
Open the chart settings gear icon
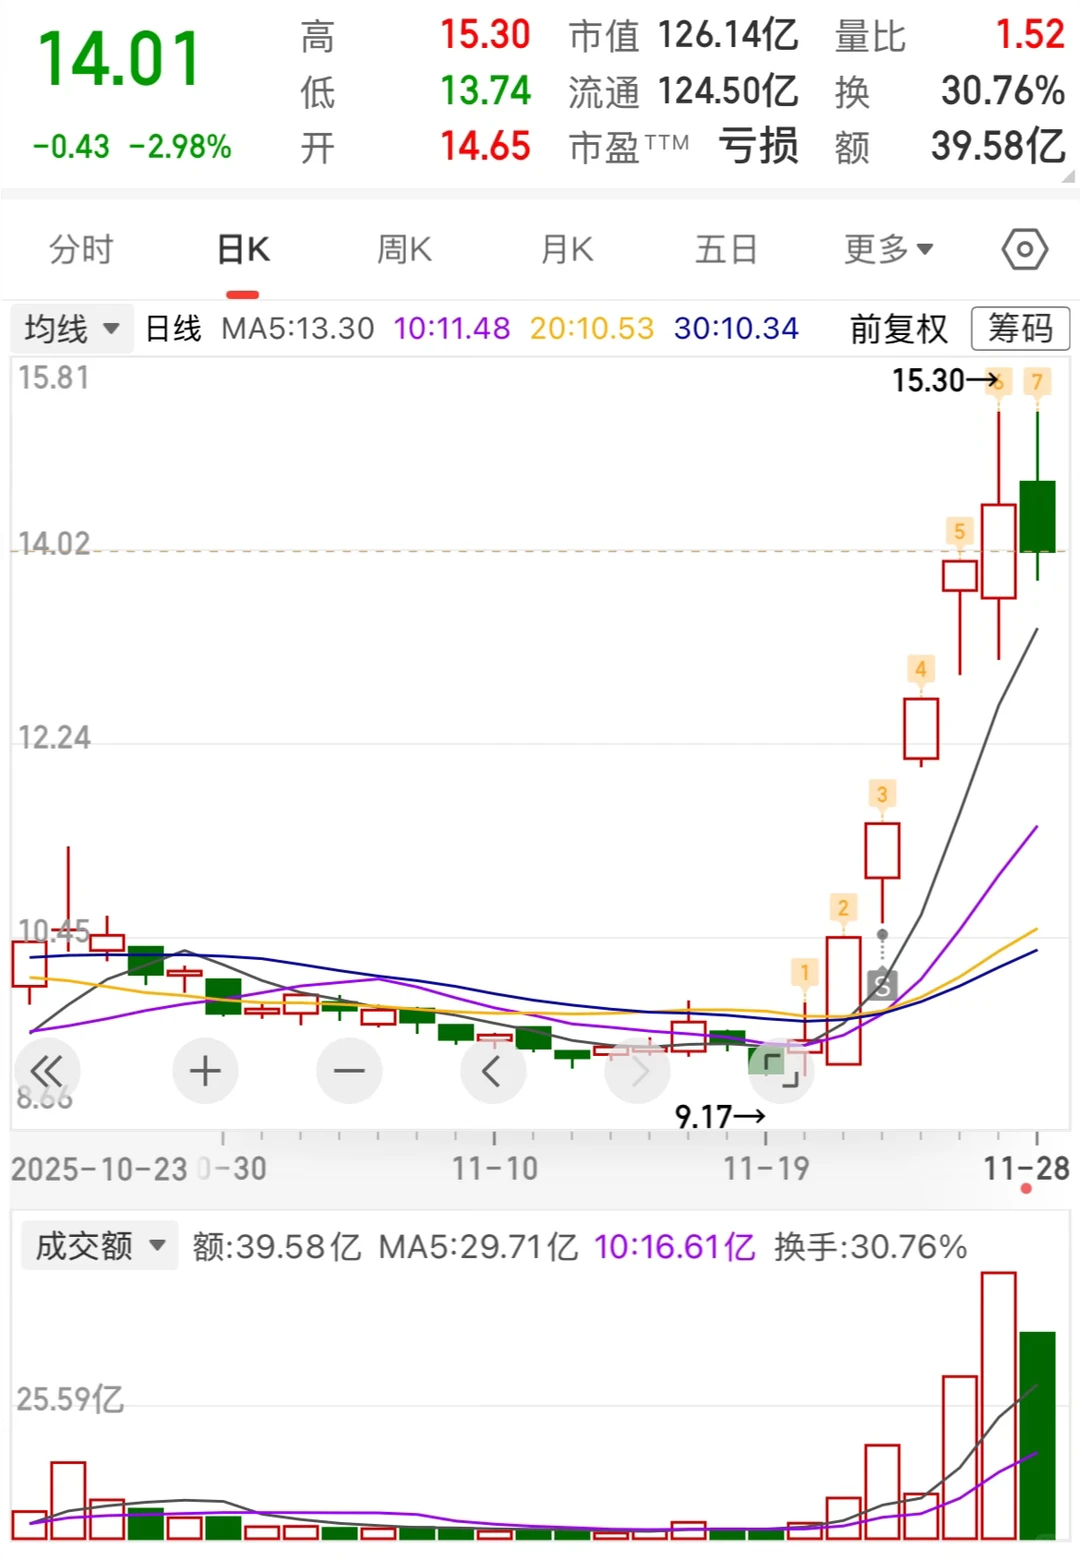point(1023,249)
